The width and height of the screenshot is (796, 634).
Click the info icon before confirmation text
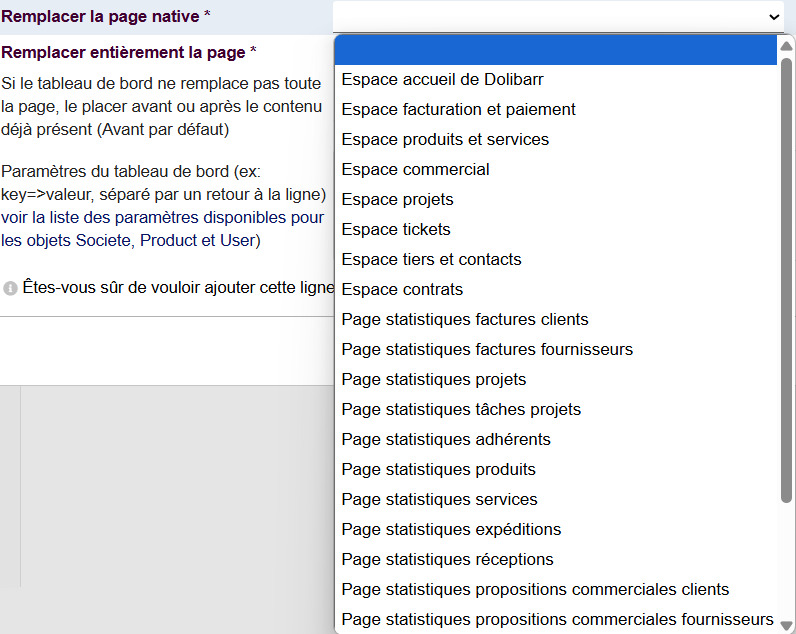click(10, 288)
